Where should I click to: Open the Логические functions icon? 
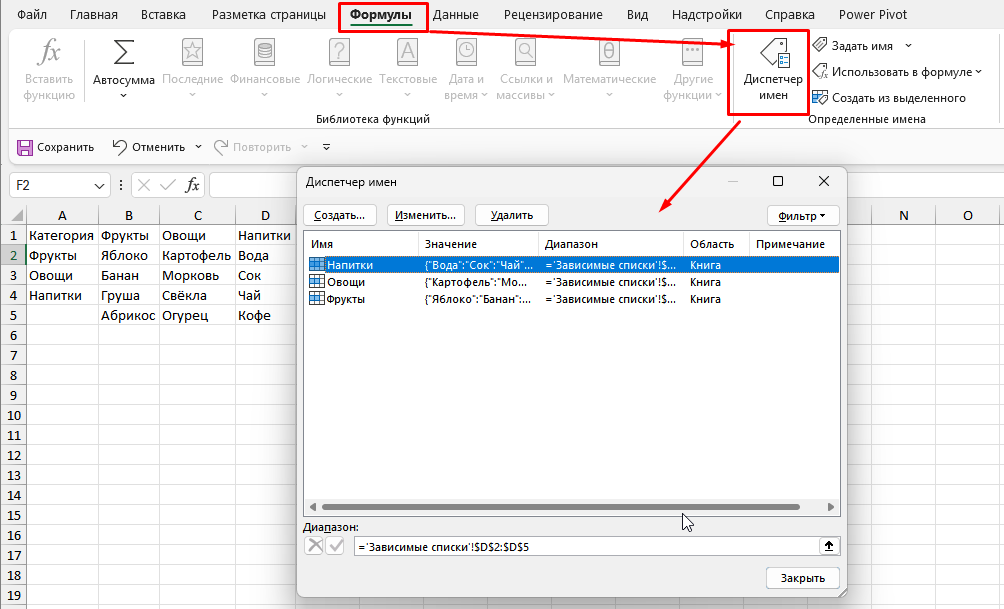(x=339, y=54)
